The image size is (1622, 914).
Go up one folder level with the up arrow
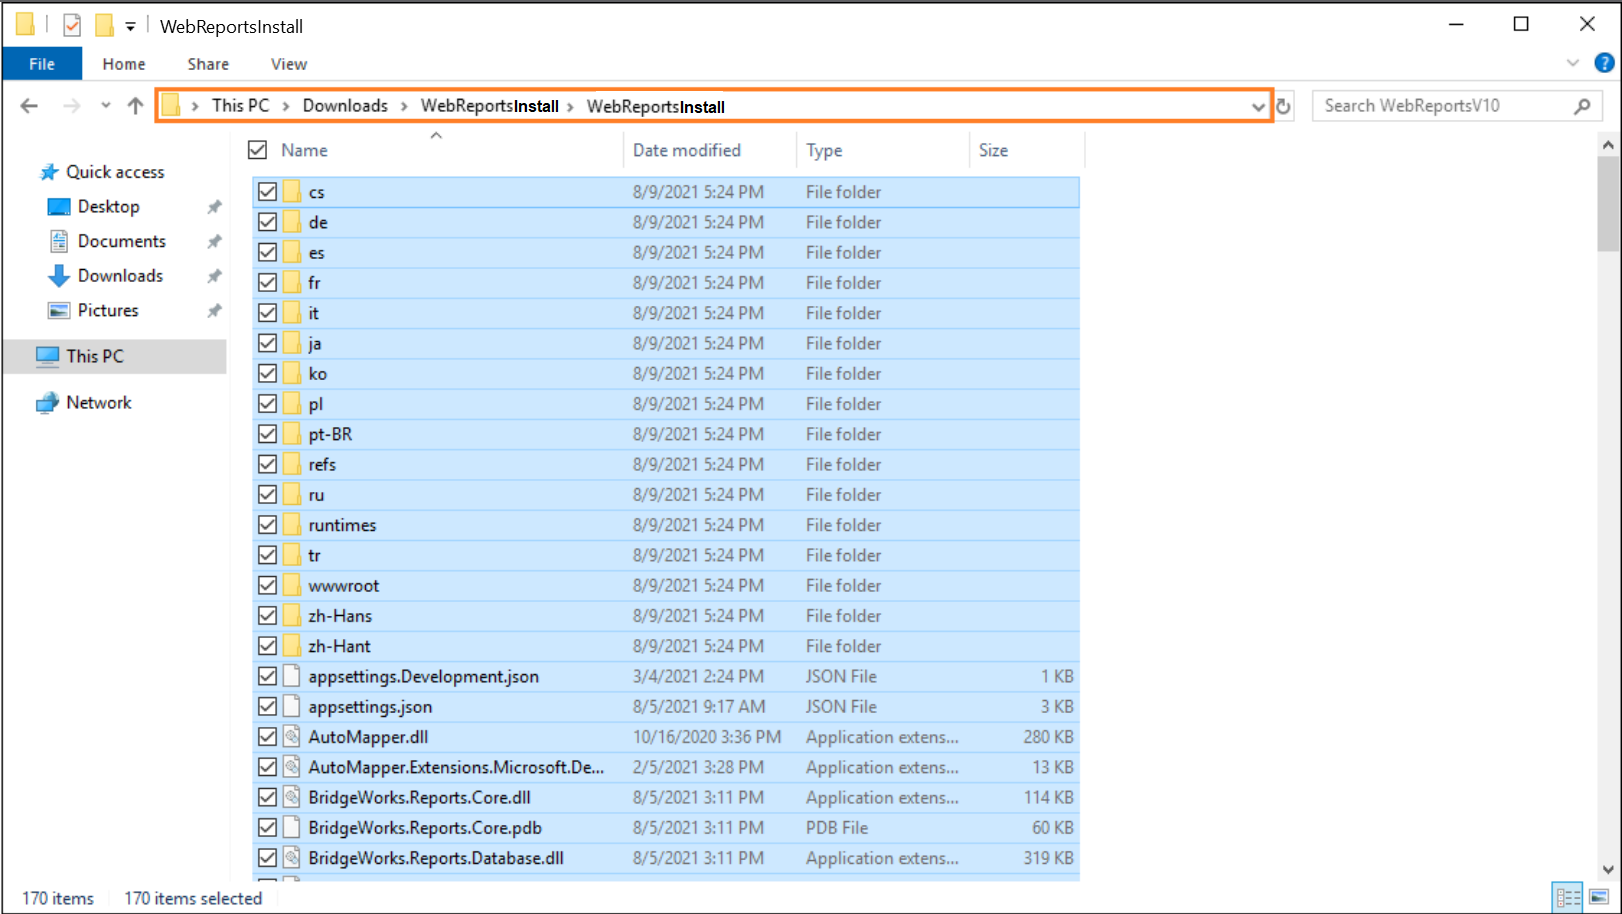click(136, 105)
